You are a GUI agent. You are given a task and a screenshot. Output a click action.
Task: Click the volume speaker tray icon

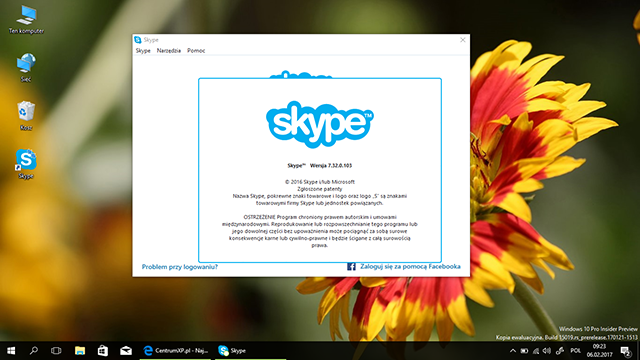coord(547,351)
